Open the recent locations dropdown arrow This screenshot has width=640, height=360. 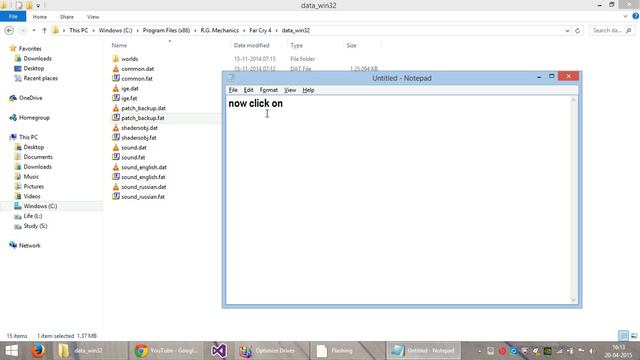pyautogui.click(x=34, y=31)
